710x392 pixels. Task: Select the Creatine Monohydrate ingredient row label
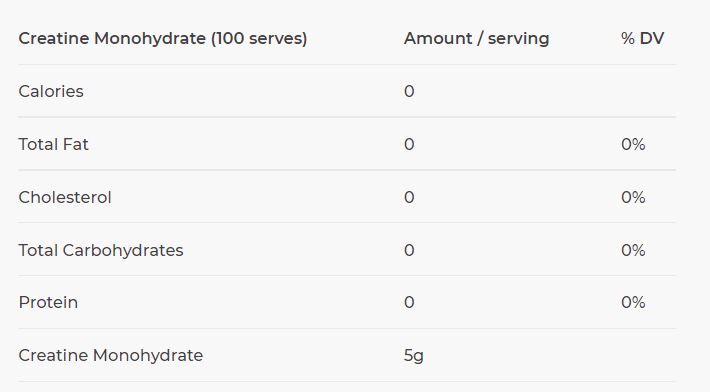110,356
